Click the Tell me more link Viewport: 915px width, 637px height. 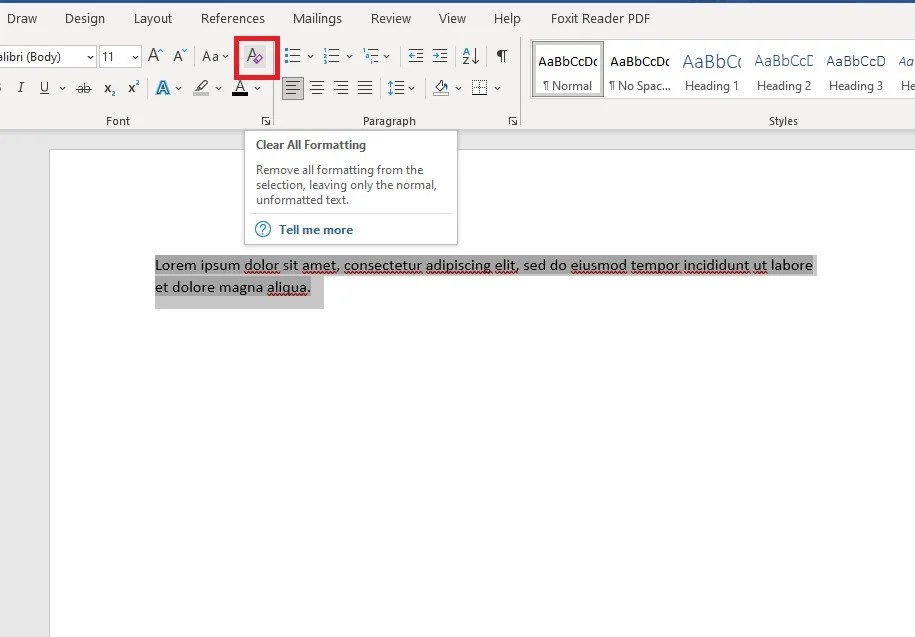[x=315, y=229]
